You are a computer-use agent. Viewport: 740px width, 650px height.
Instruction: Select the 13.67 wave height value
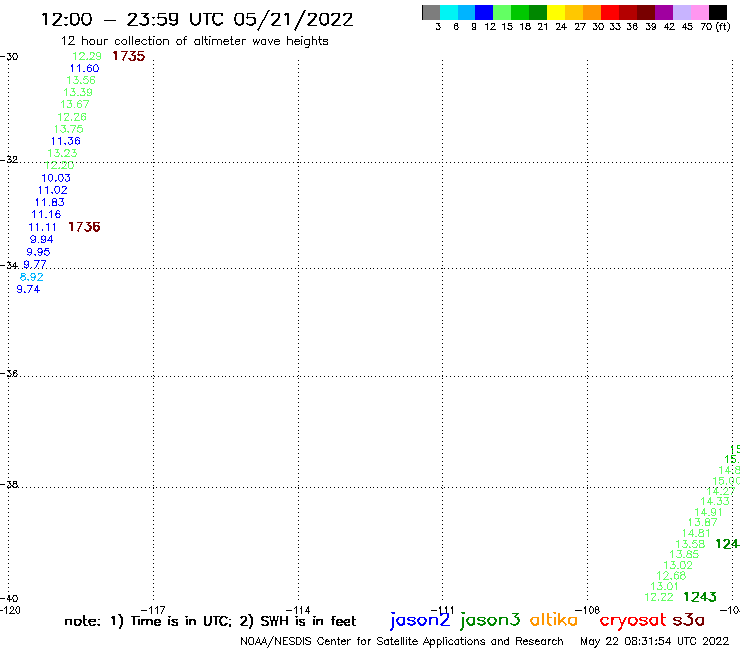pos(75,104)
